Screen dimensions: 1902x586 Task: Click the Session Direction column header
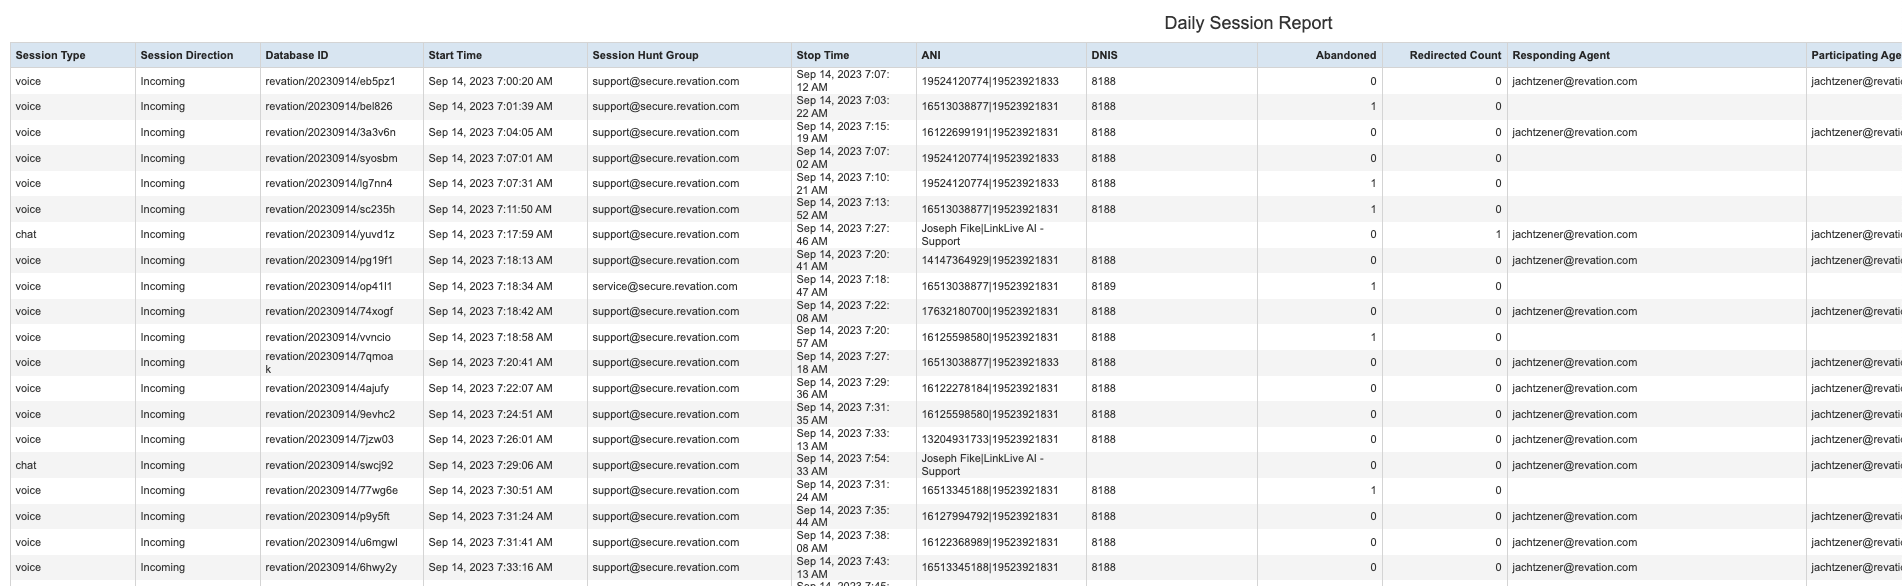pos(187,56)
